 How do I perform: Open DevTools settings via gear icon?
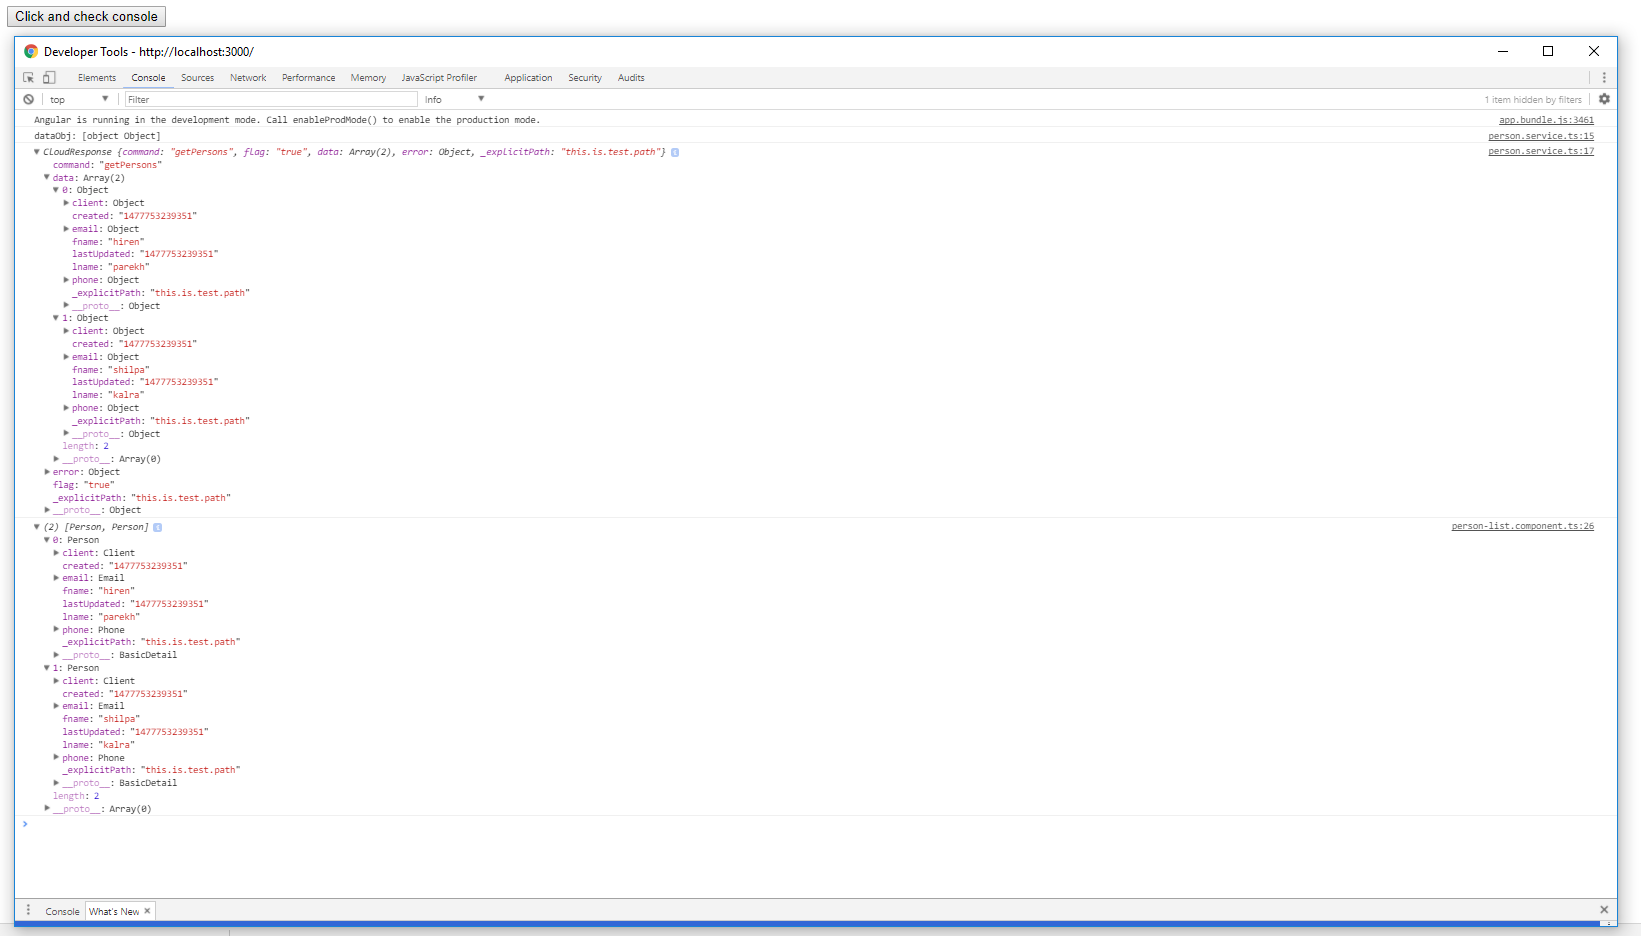click(x=1604, y=99)
